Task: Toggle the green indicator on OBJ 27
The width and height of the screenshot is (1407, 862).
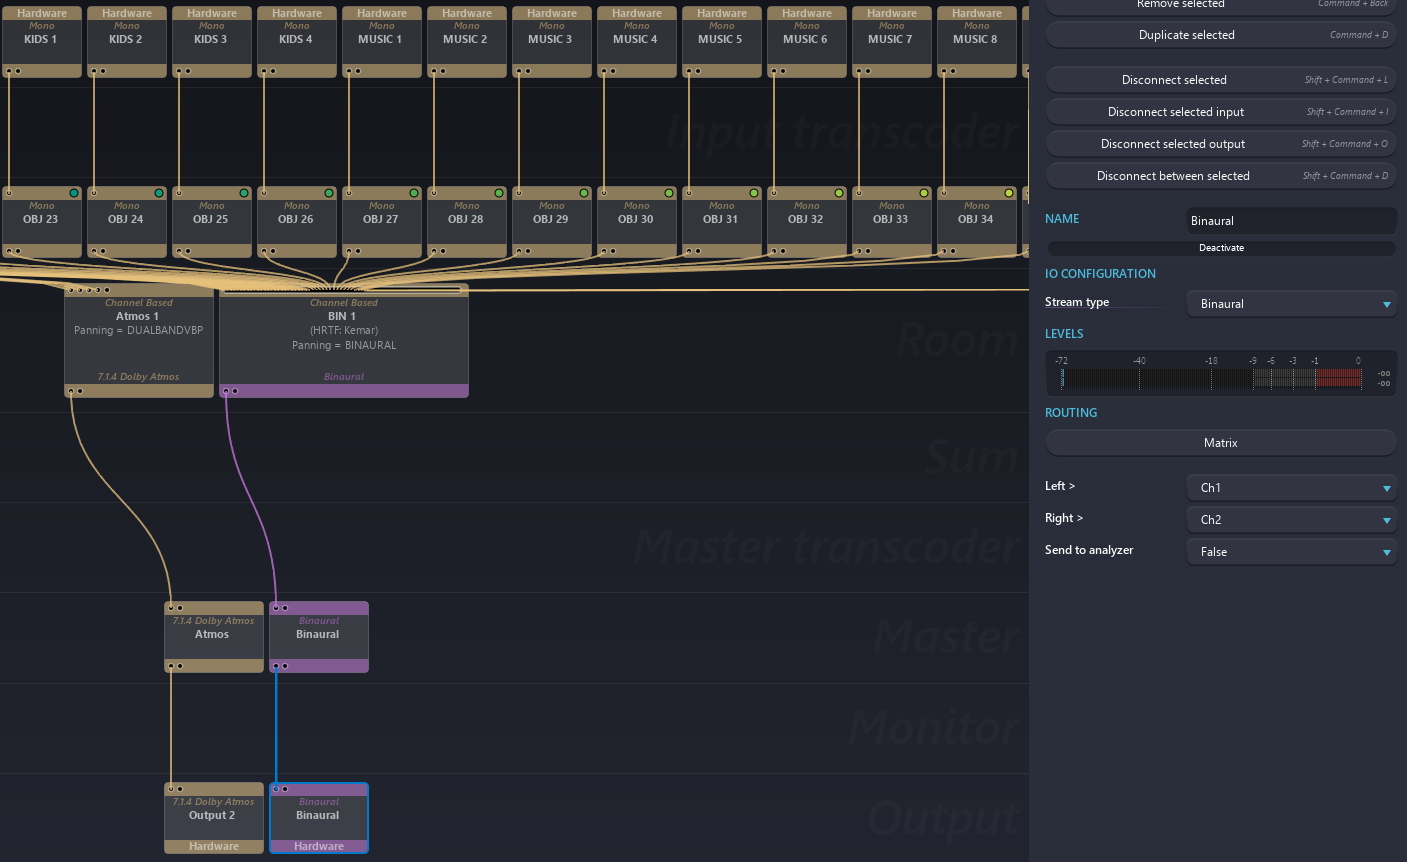Action: [414, 193]
